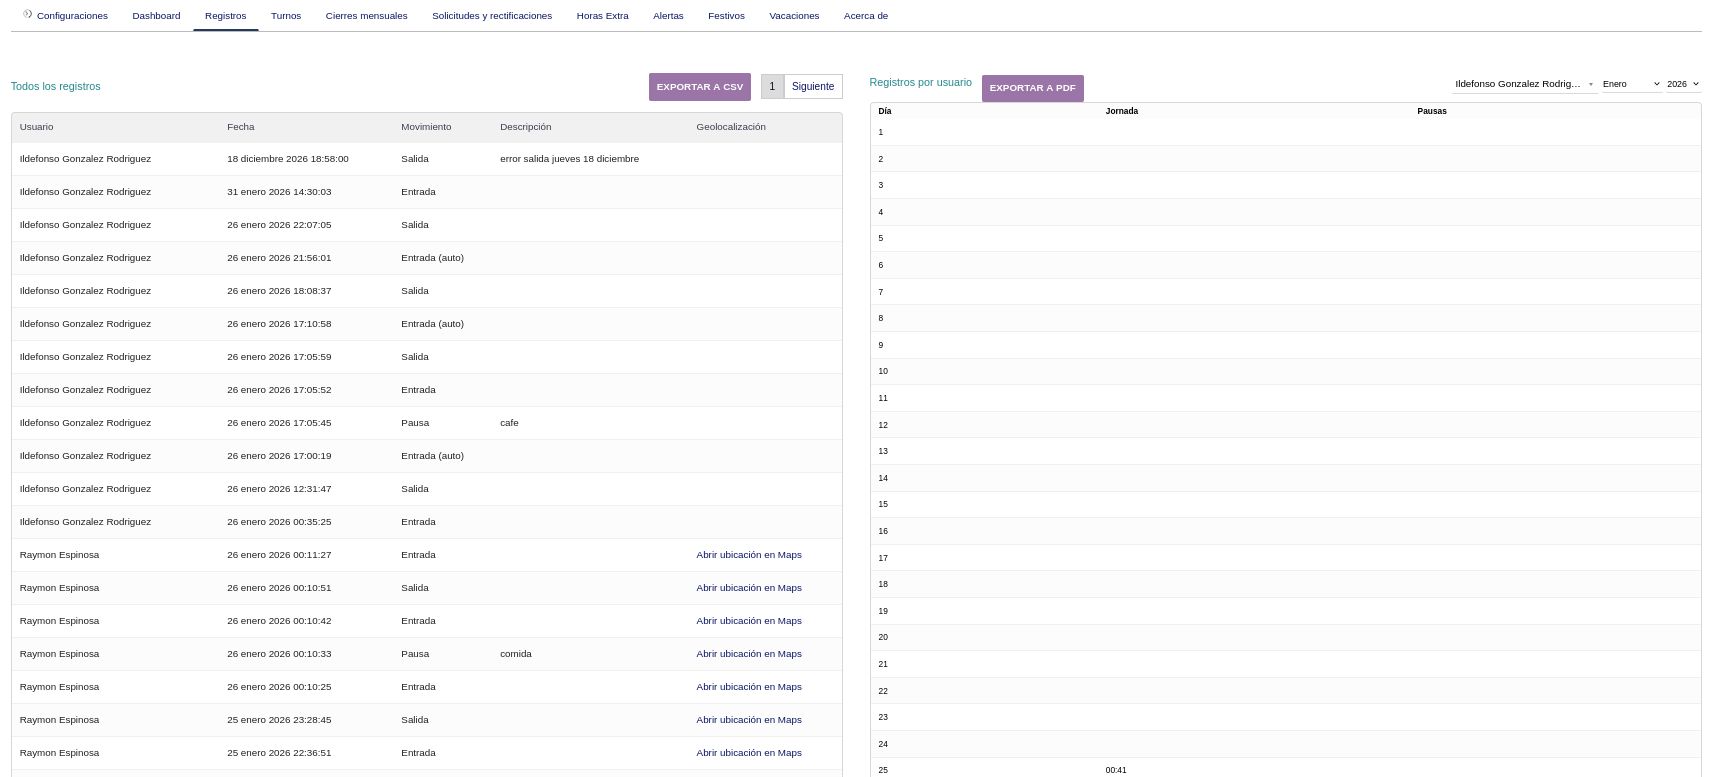Click the Fecha column header
This screenshot has height=777, width=1722.
(241, 127)
